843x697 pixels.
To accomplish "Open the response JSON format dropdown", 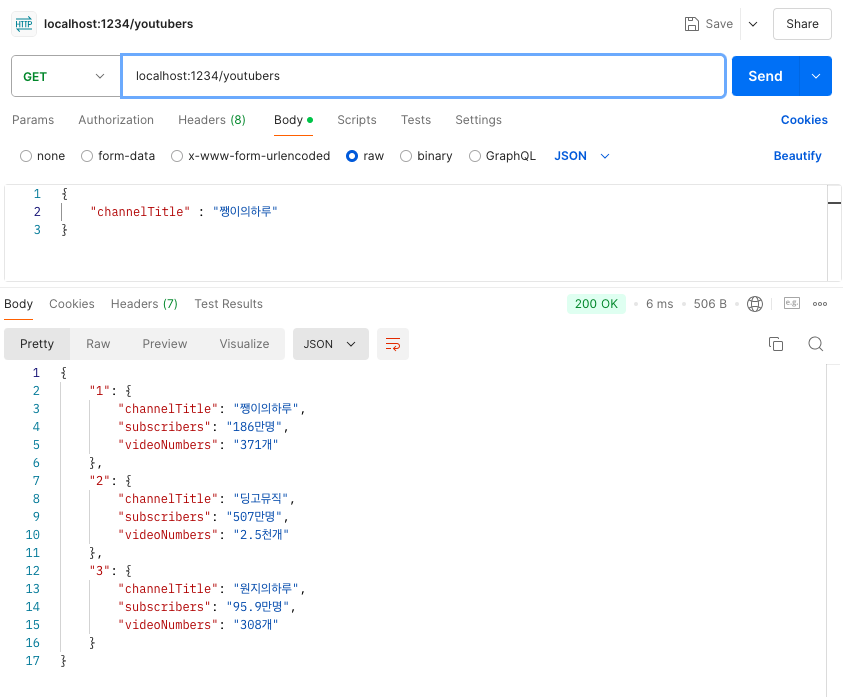I will 331,344.
